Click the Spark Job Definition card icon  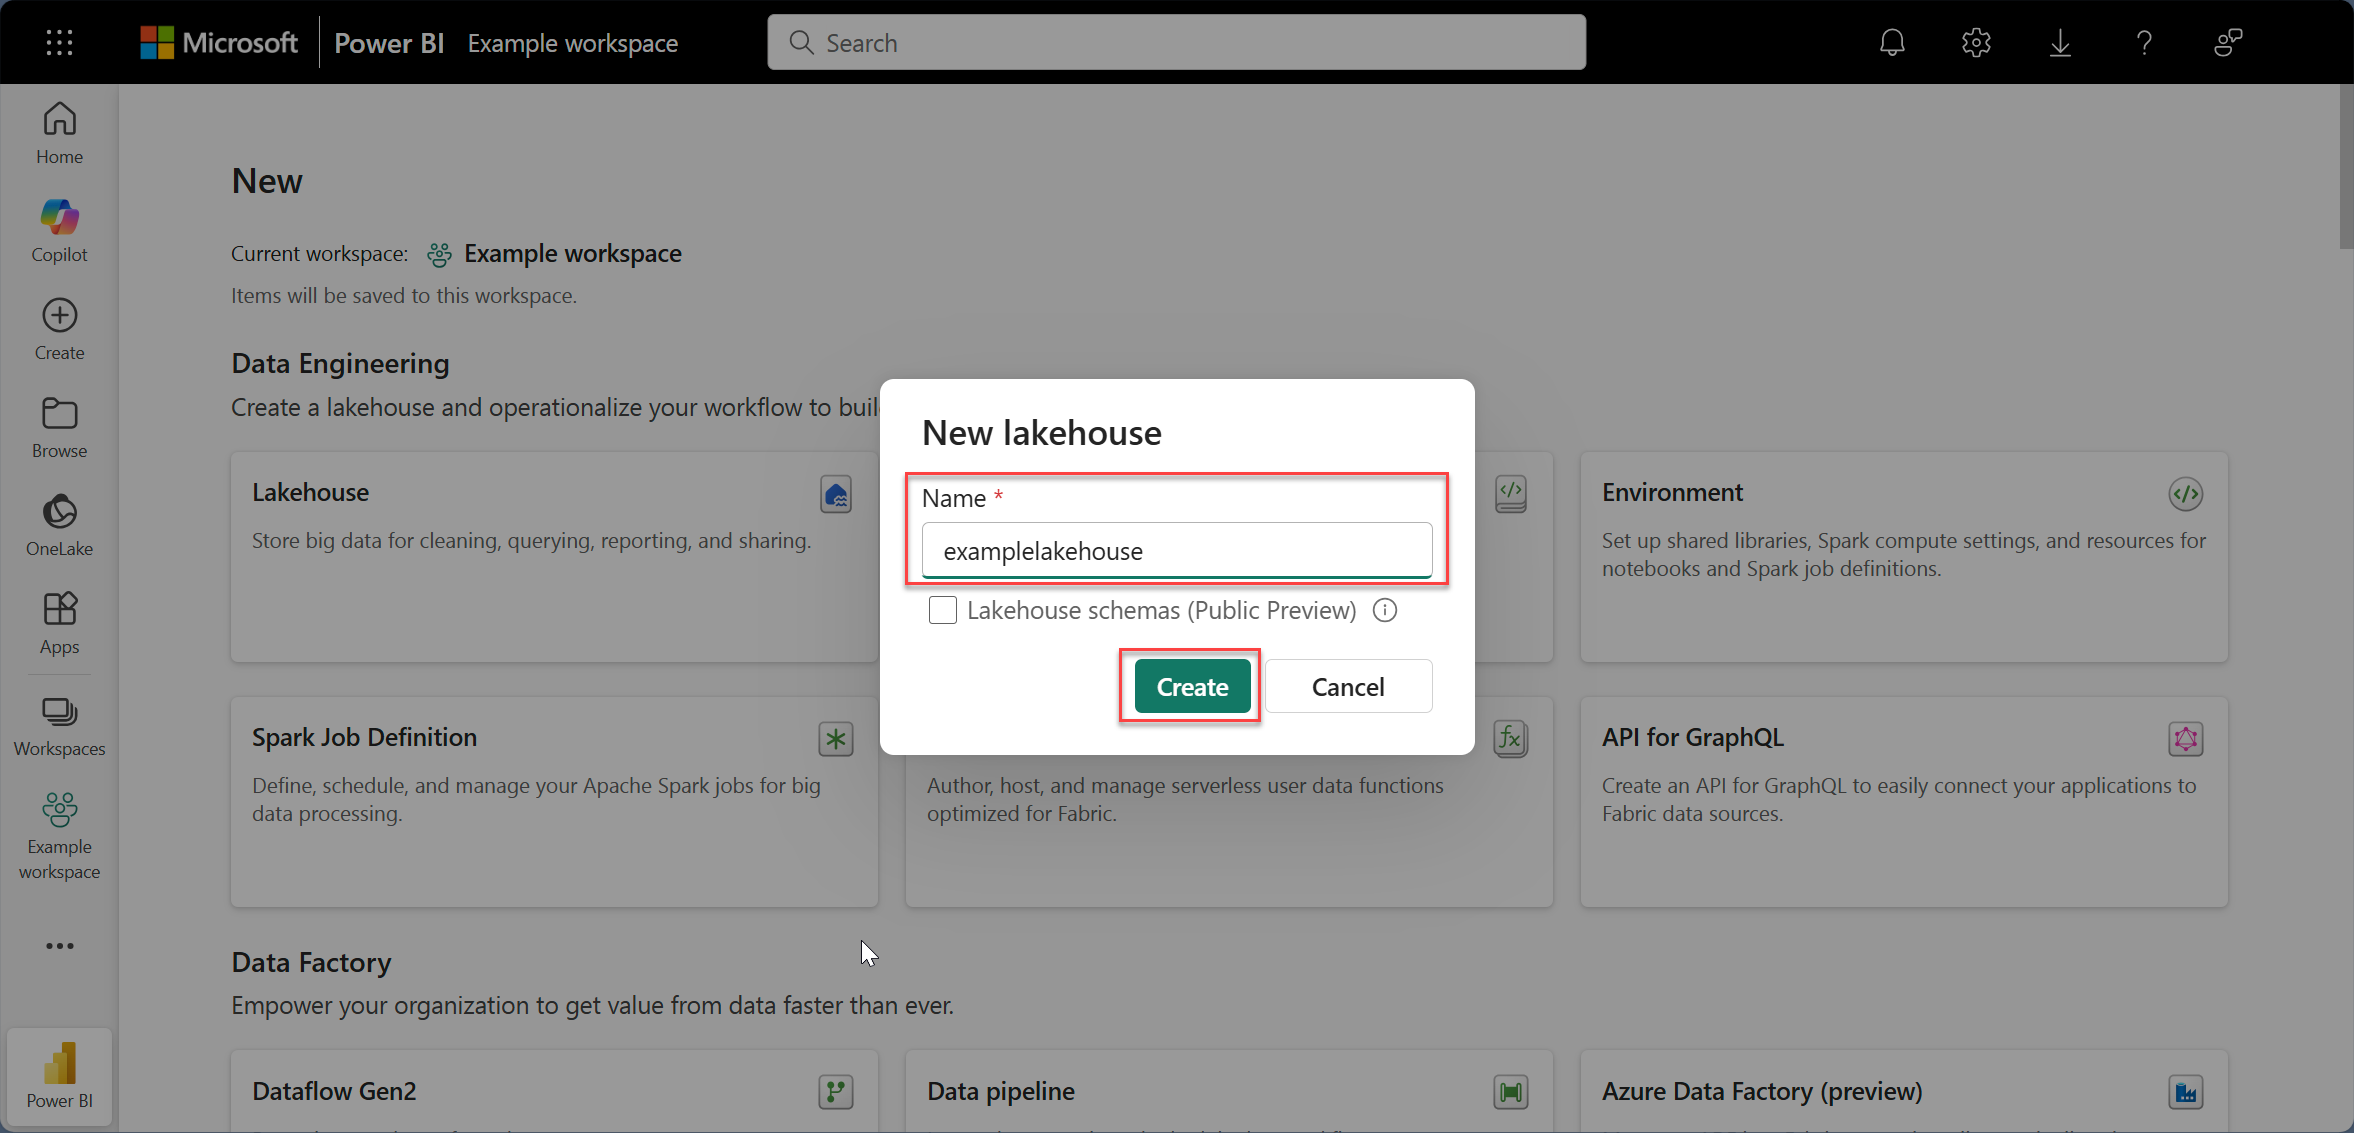(836, 739)
